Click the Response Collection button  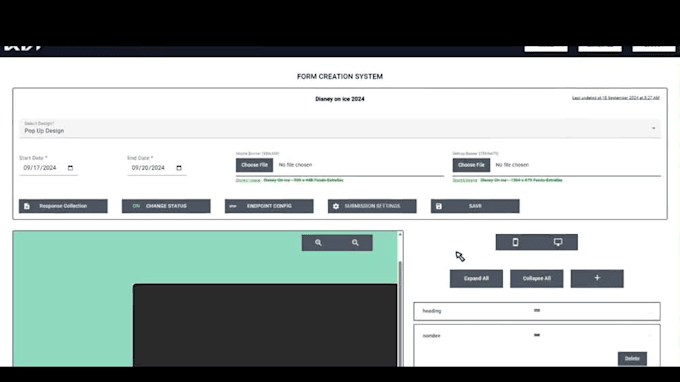coord(63,206)
